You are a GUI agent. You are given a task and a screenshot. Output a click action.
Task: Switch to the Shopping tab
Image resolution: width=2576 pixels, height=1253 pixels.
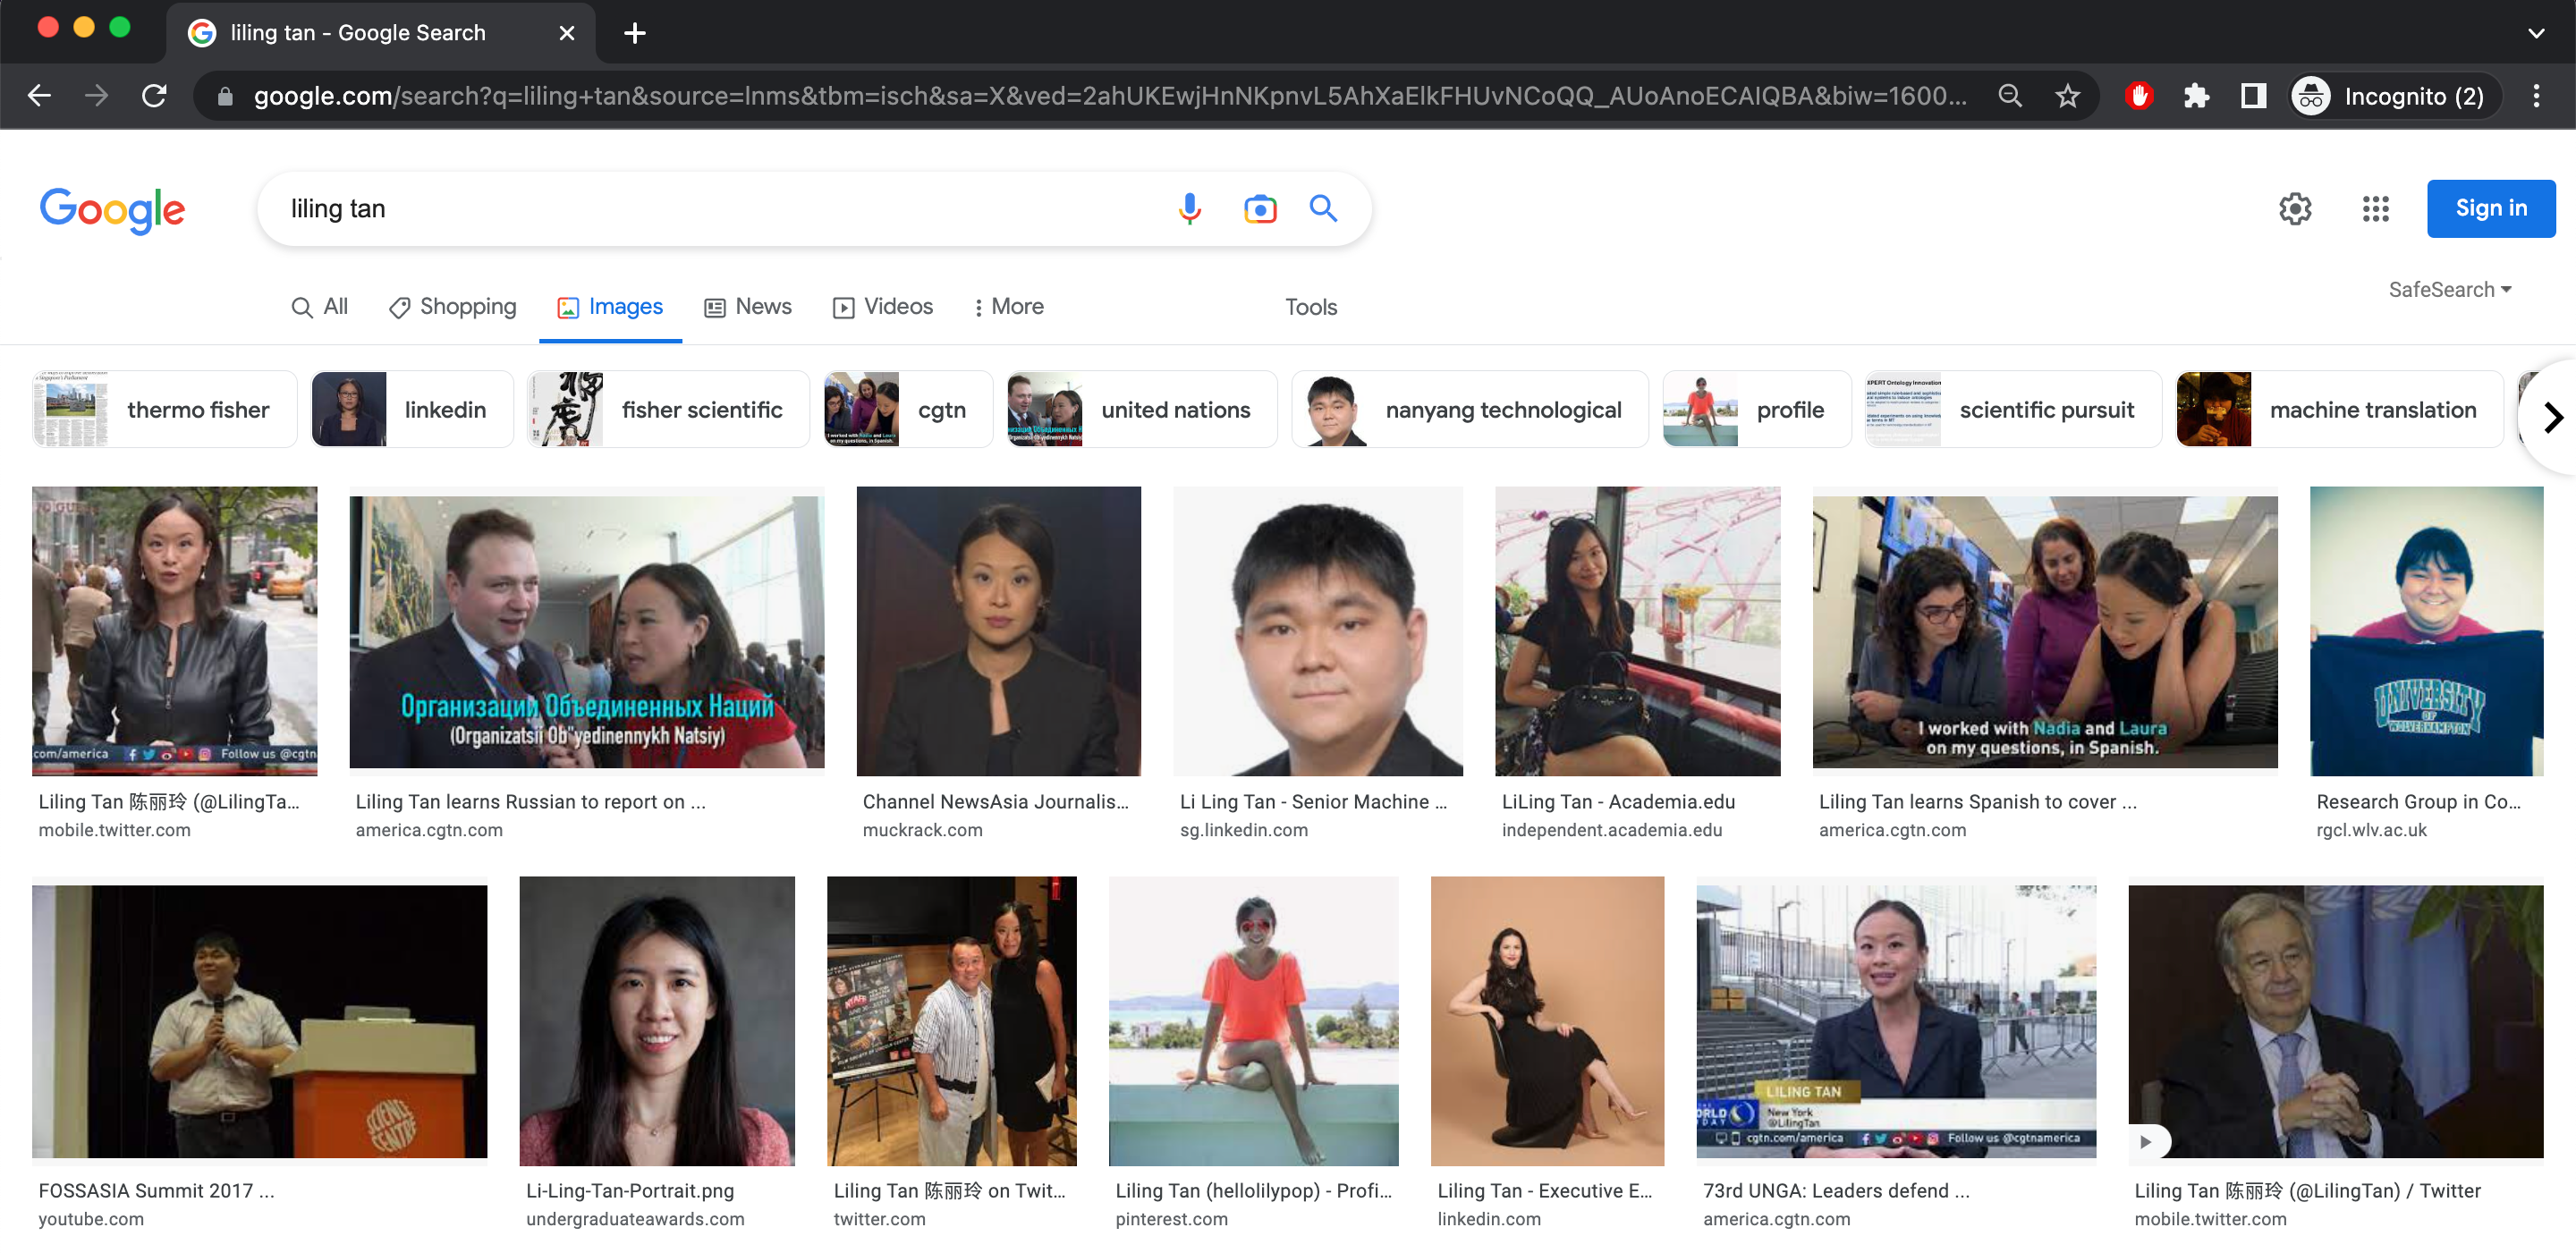[x=452, y=306]
